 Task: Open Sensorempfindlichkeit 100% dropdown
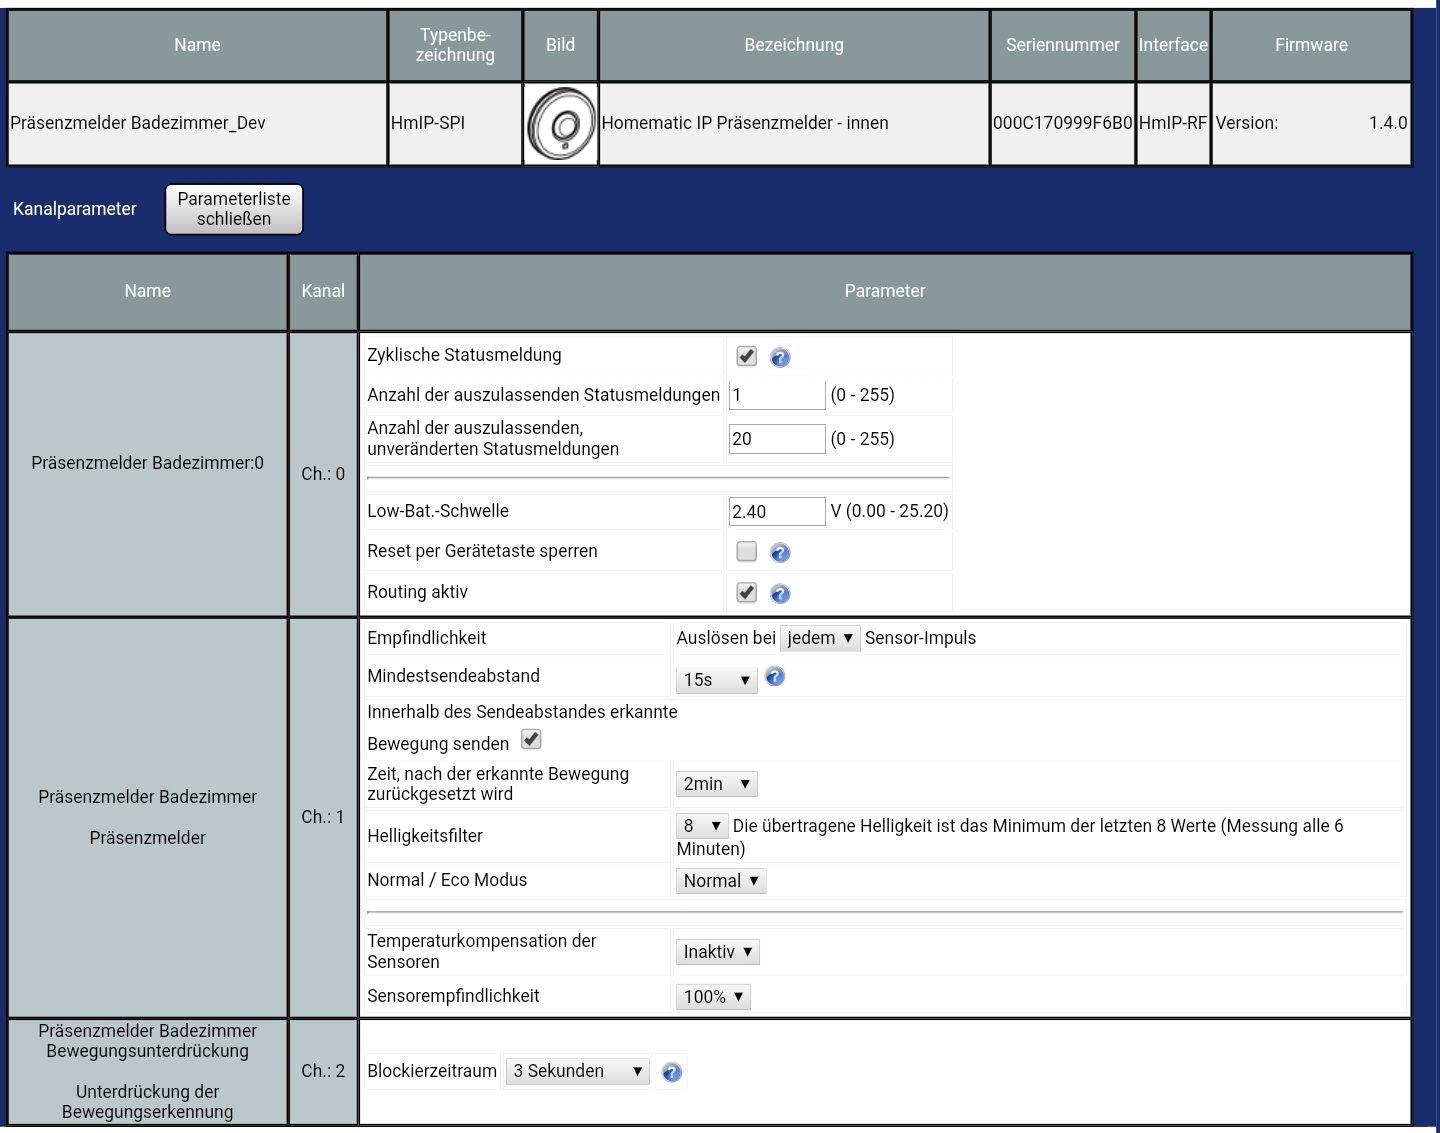[714, 997]
